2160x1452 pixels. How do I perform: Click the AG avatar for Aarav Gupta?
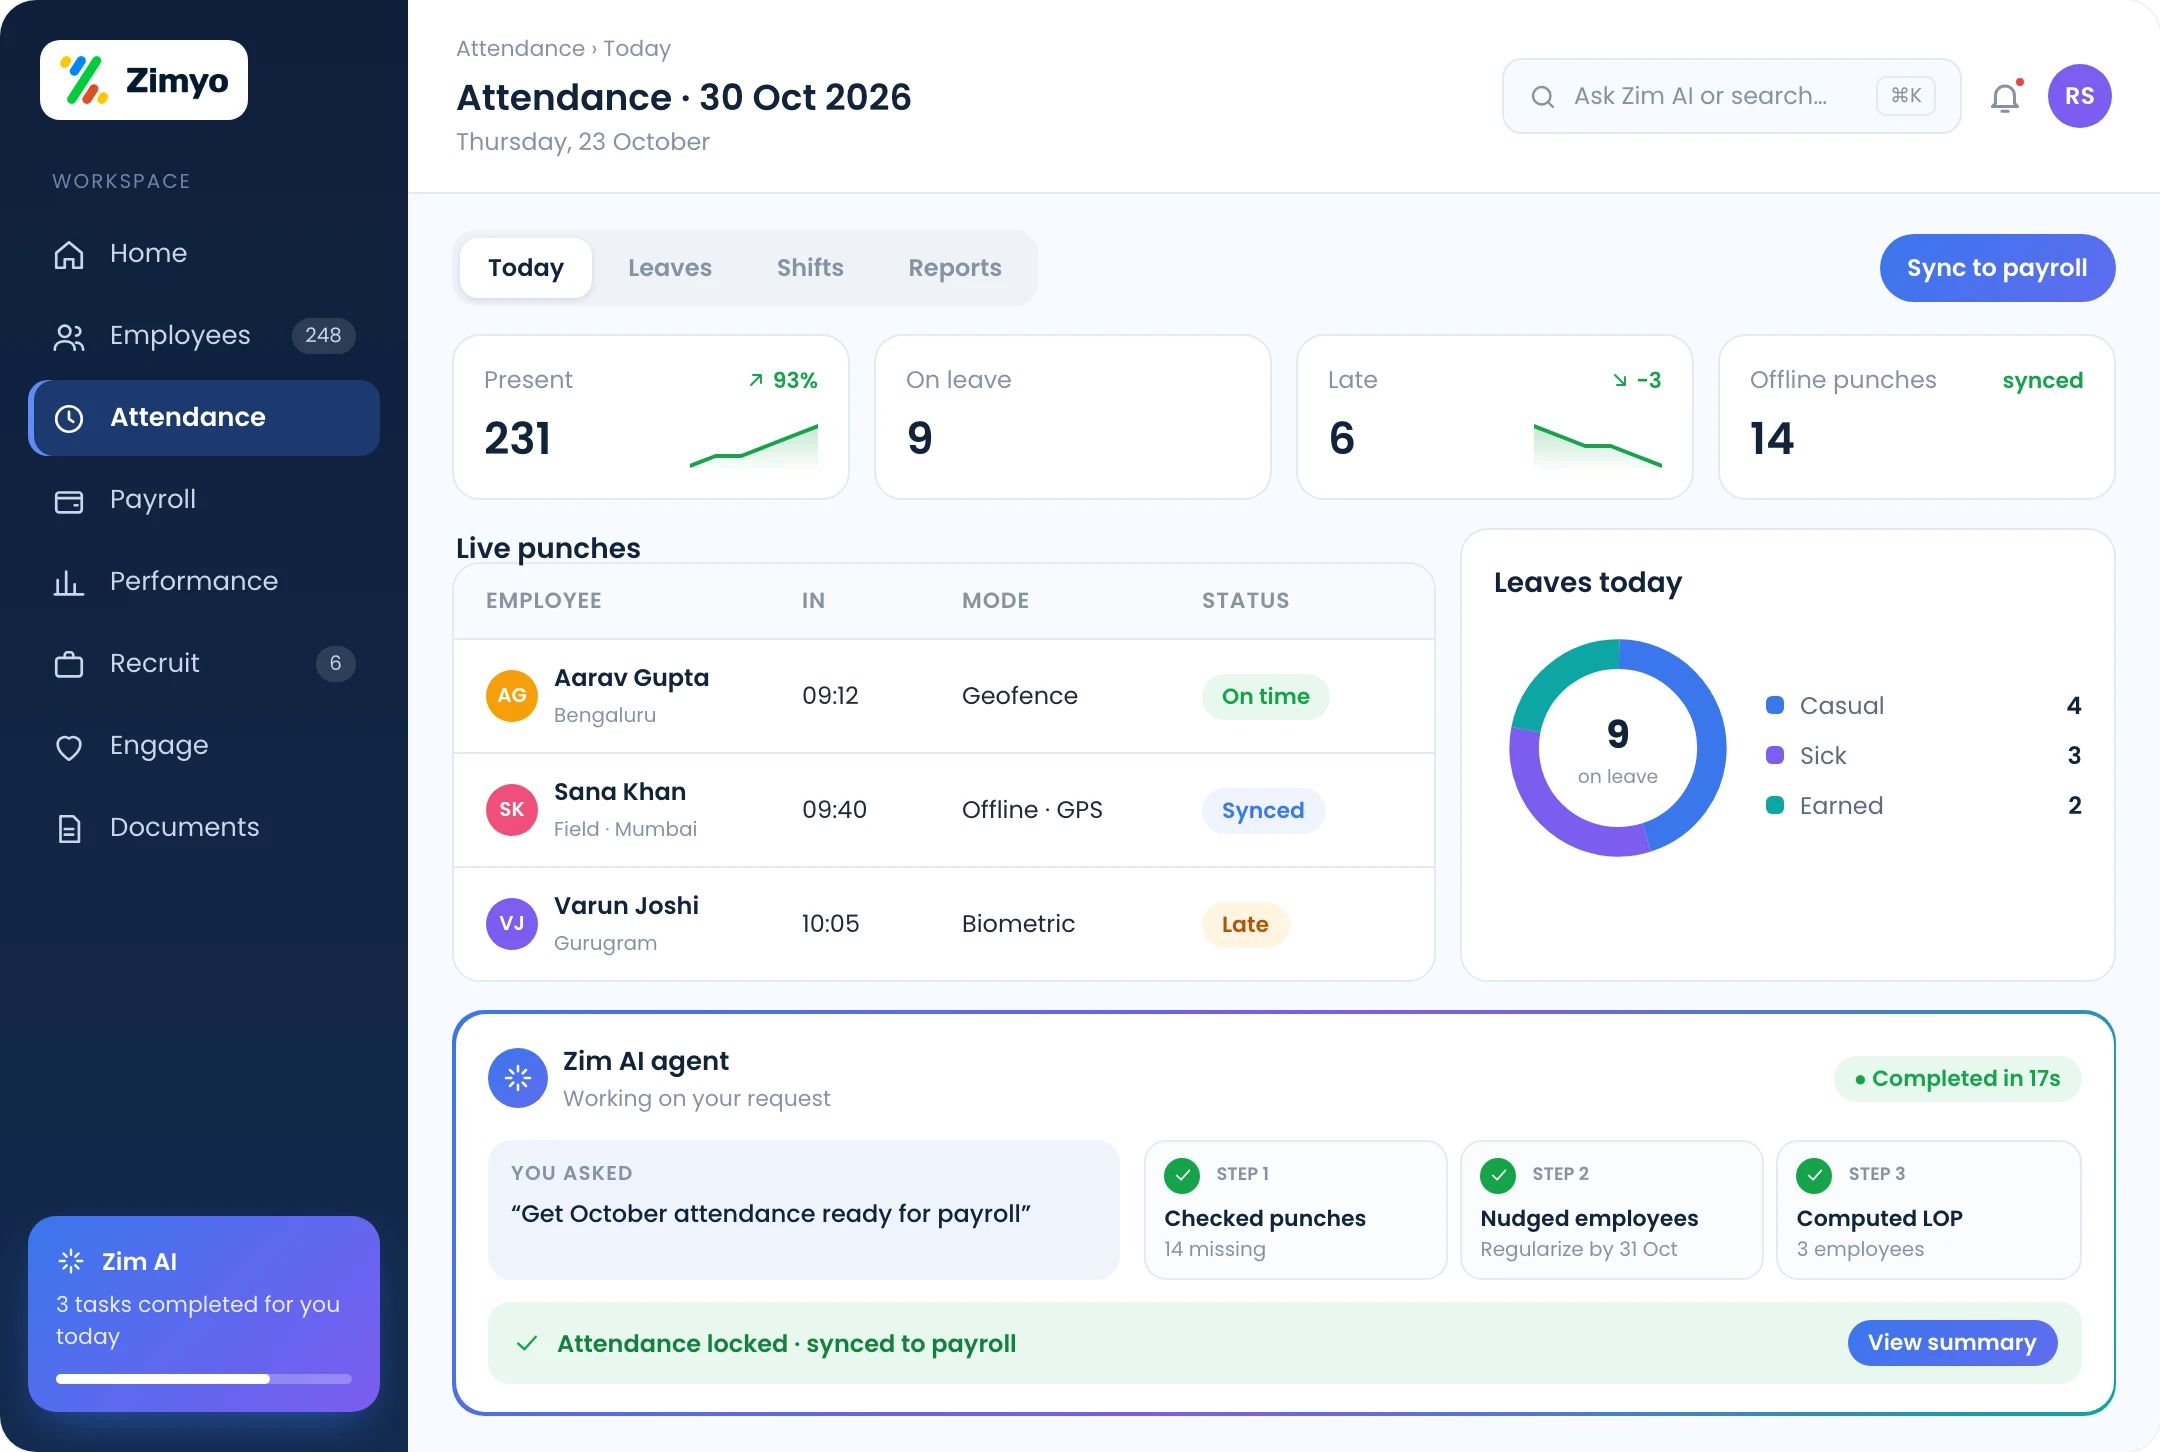pos(512,696)
